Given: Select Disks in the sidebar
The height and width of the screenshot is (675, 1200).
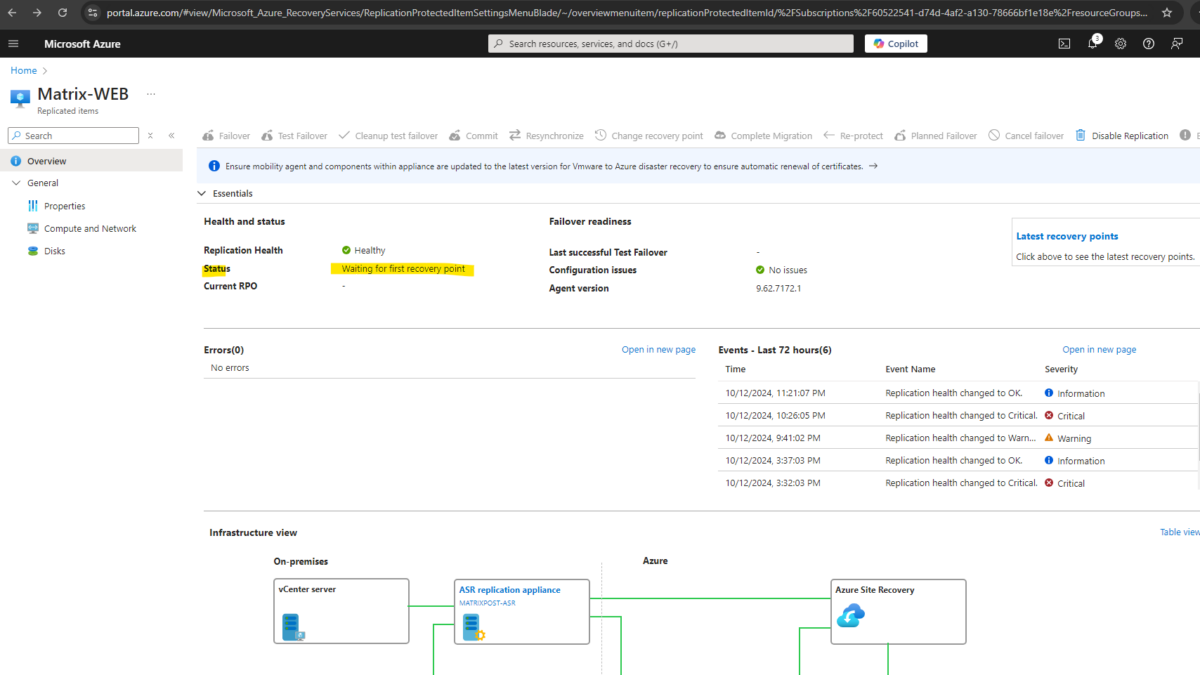Looking at the screenshot, I should tap(48, 250).
